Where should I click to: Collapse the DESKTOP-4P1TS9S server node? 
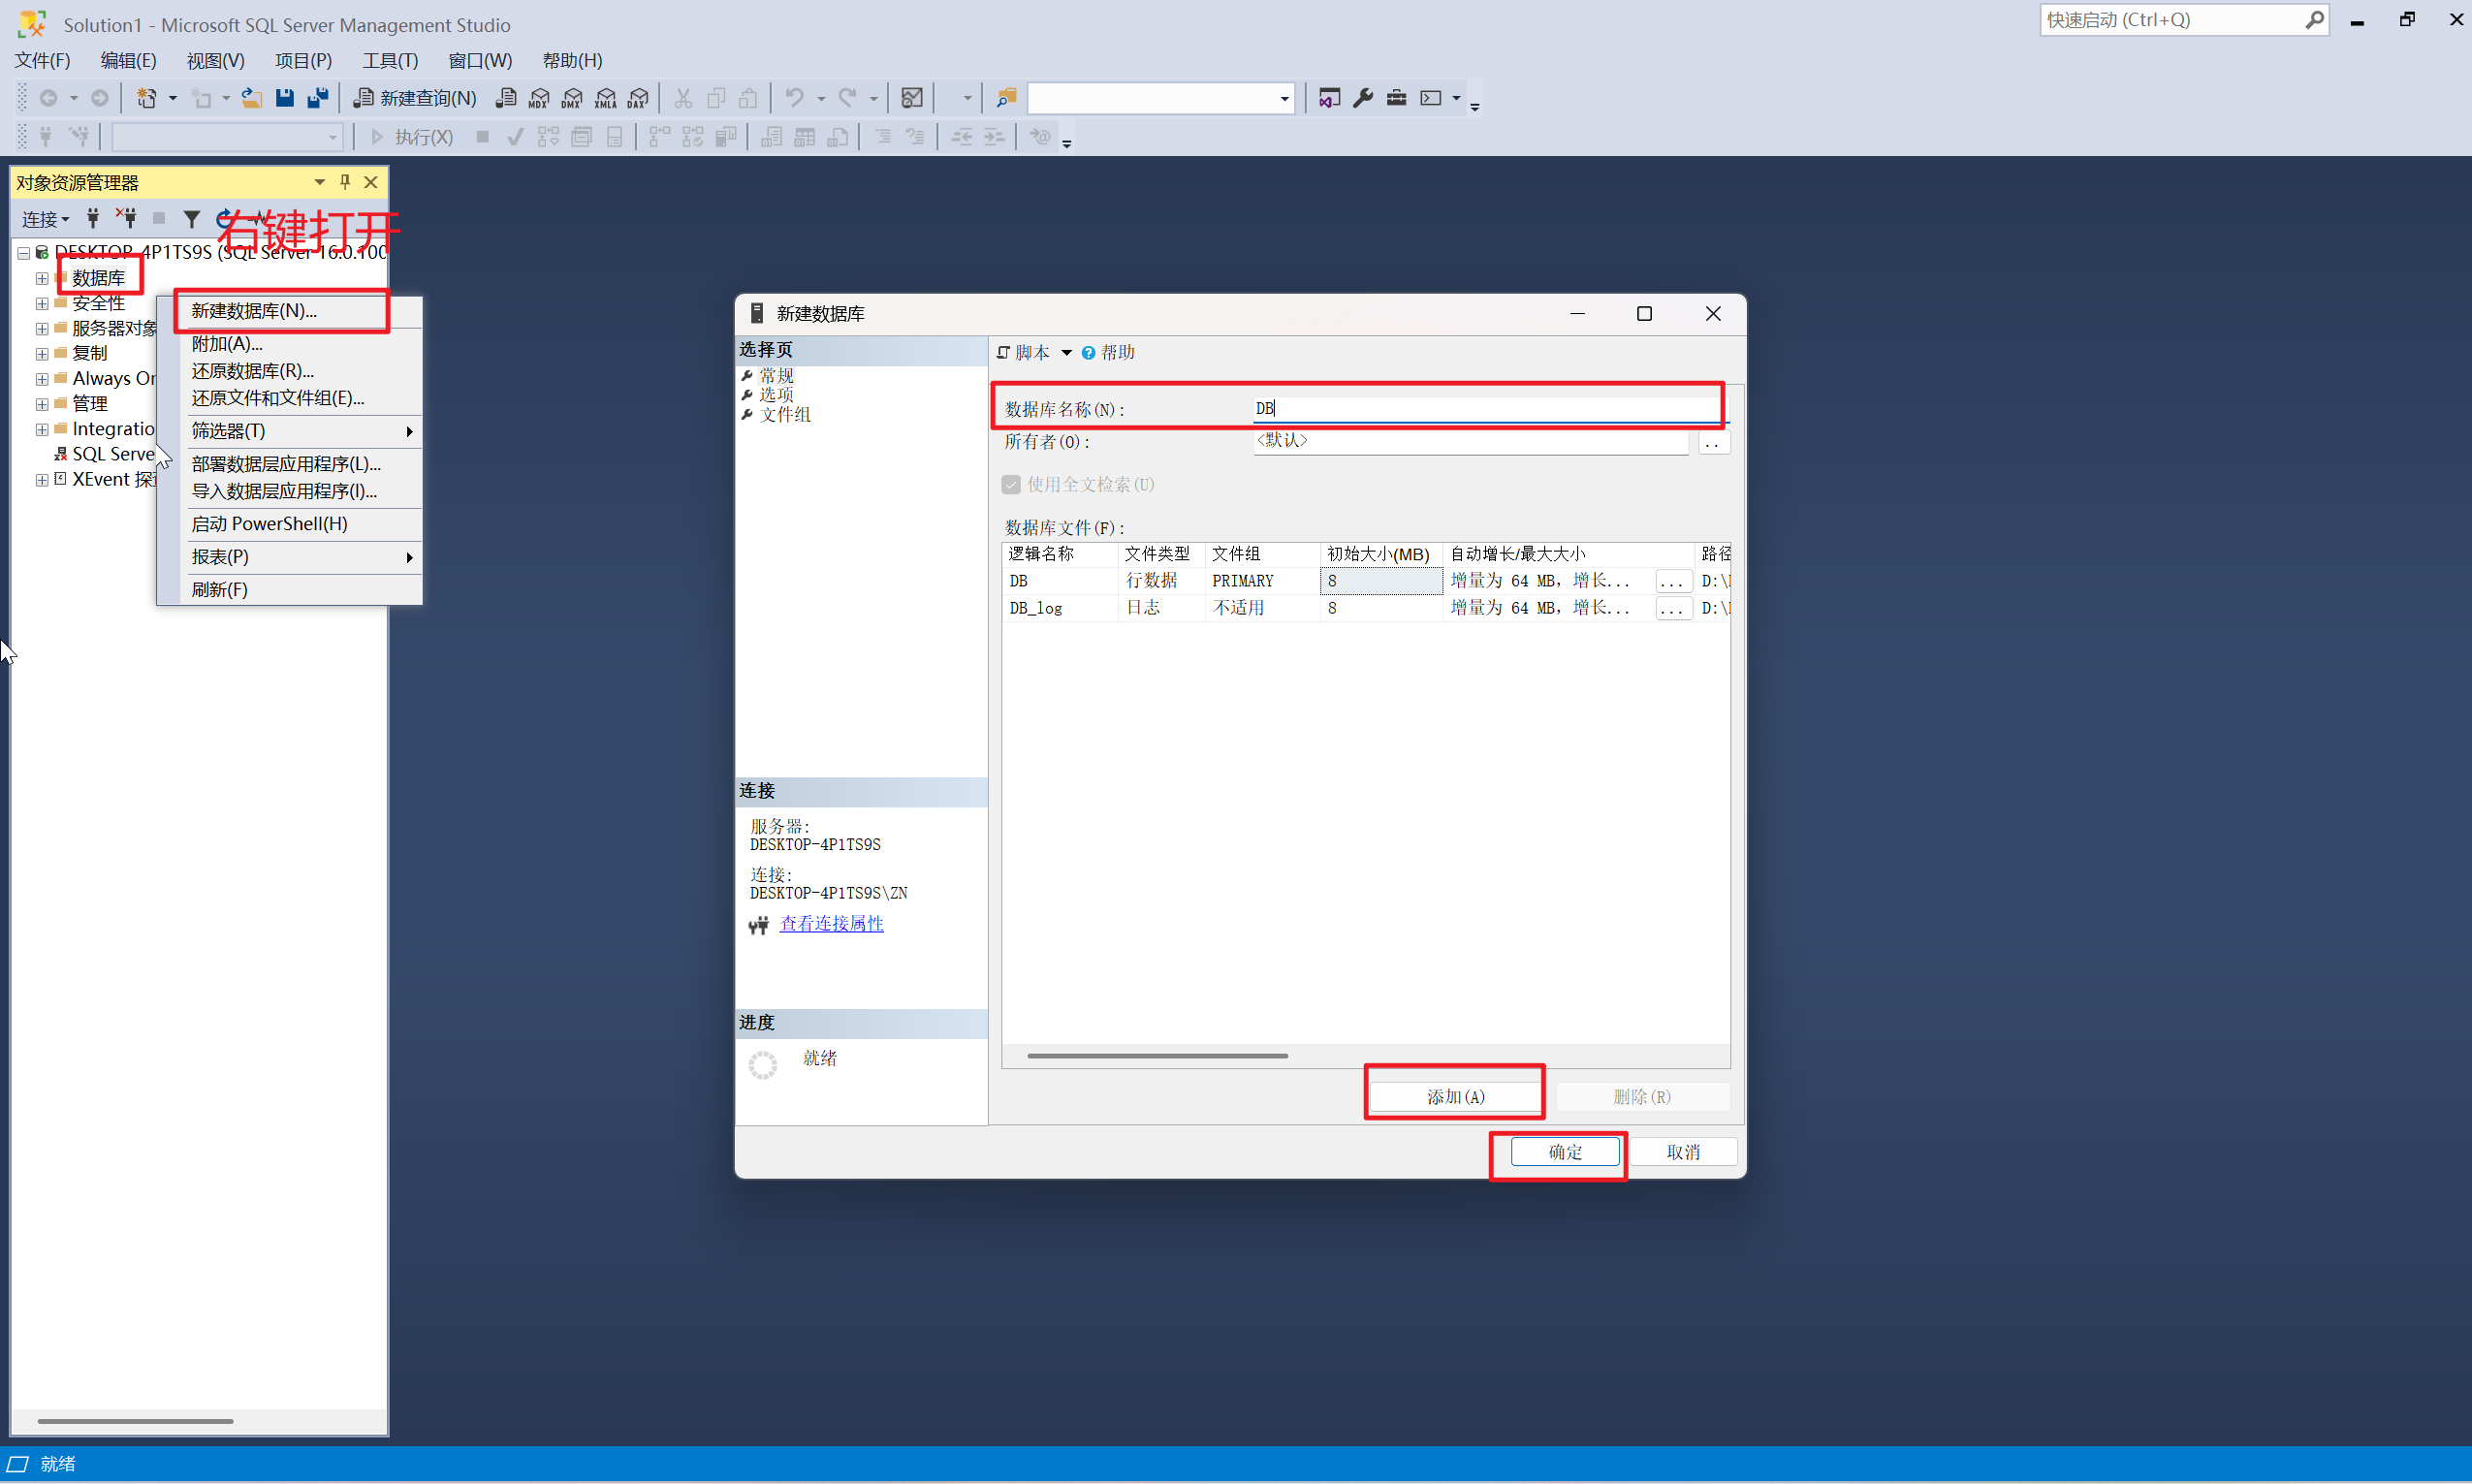23,253
